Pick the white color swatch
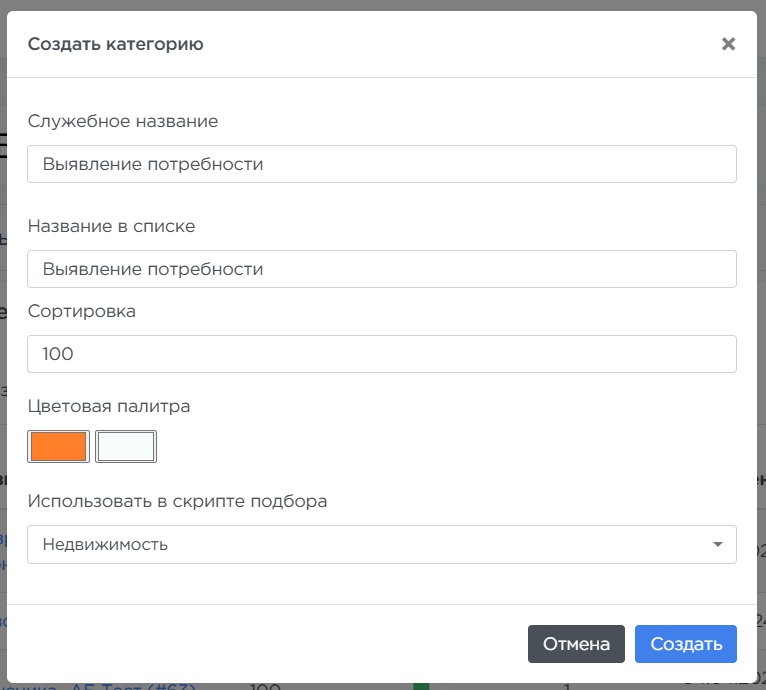The height and width of the screenshot is (690, 766). point(126,447)
